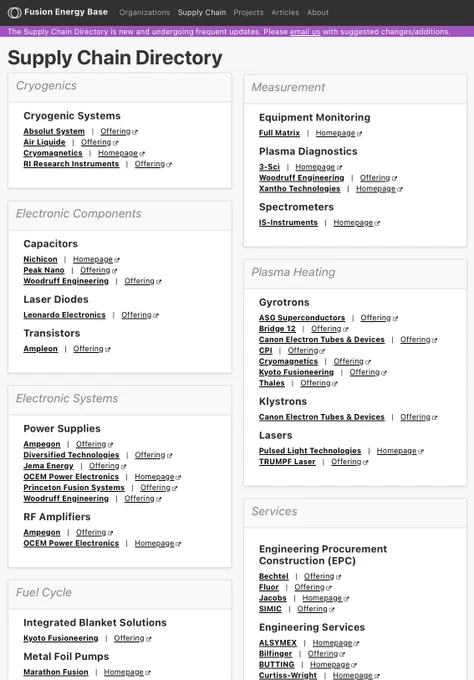Open Kyoto Fusioneering under Gyrotrons
This screenshot has height=680, width=474.
tap(296, 372)
